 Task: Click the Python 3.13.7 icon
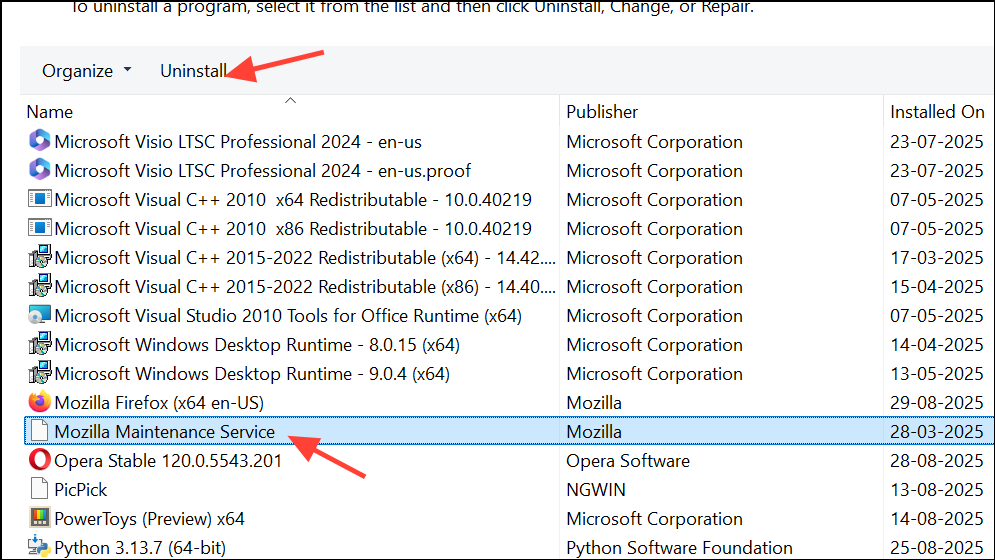click(39, 547)
